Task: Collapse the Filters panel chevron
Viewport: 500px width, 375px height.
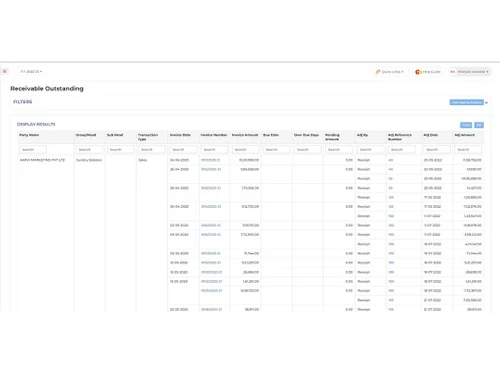Action: click(486, 102)
